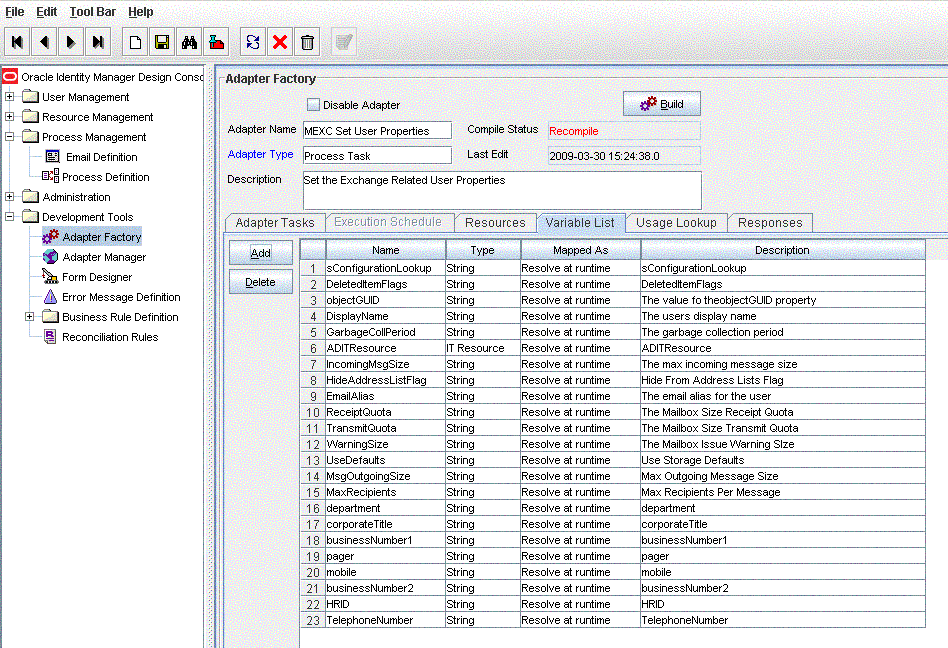Click the Adapter Name text field
The image size is (948, 648).
coord(377,130)
